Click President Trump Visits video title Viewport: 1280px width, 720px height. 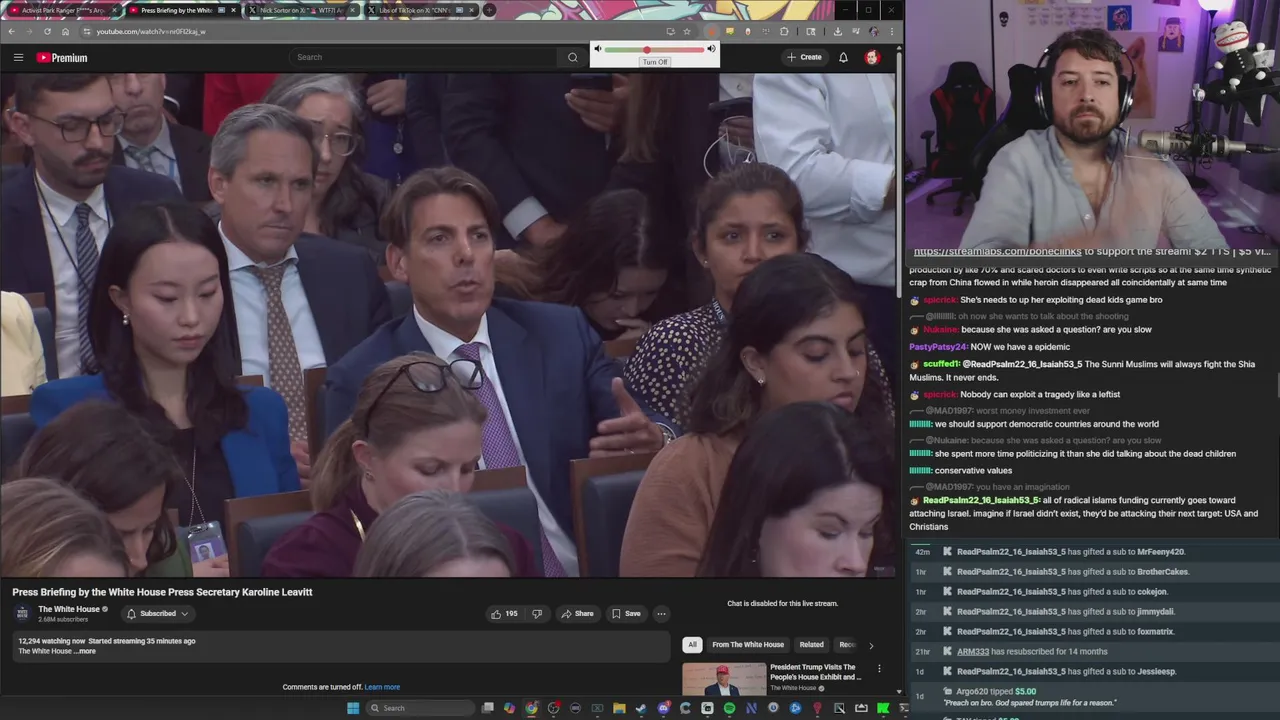coord(815,672)
